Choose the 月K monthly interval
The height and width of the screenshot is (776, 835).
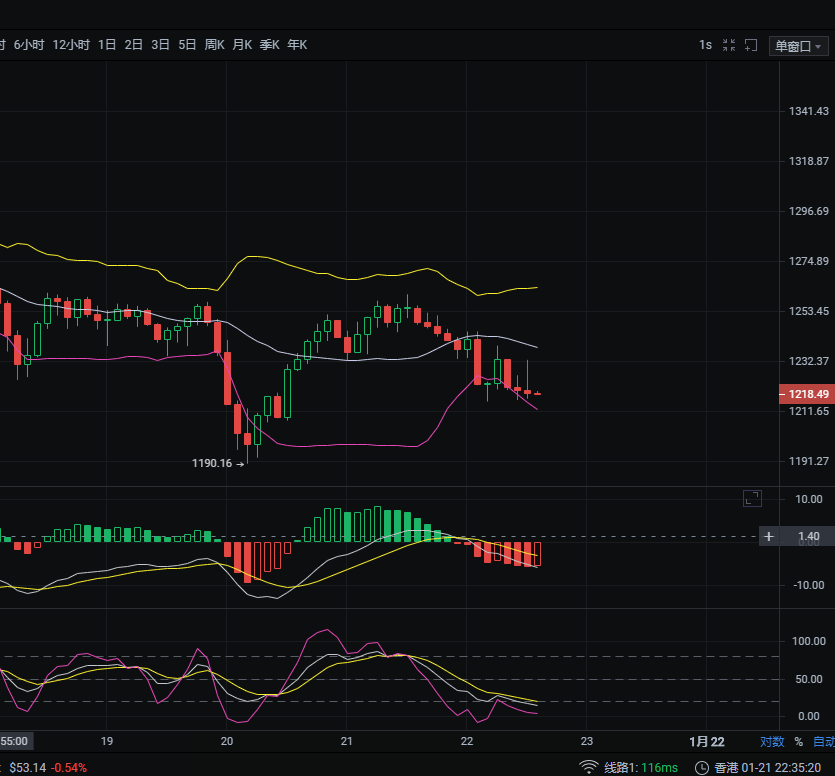242,45
